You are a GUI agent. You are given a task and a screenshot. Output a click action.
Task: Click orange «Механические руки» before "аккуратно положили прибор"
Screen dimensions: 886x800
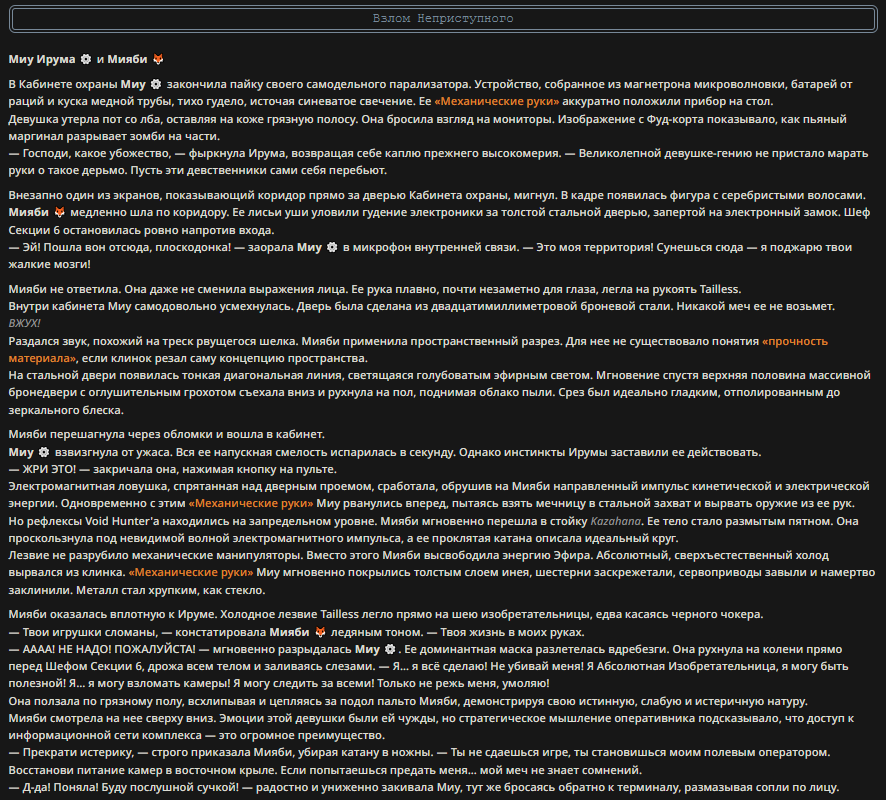497,102
